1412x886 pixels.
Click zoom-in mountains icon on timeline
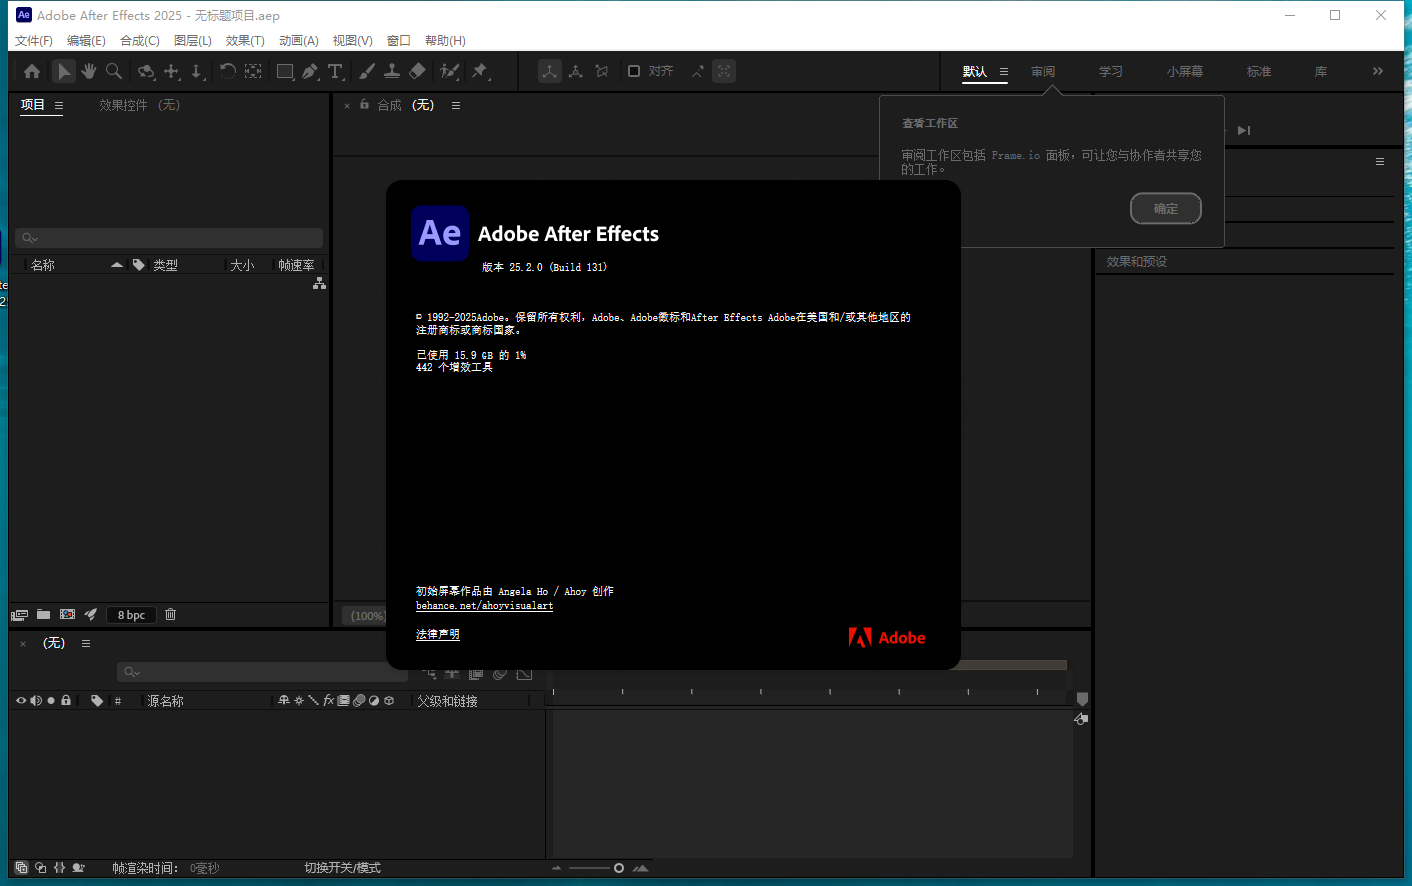coord(641,868)
